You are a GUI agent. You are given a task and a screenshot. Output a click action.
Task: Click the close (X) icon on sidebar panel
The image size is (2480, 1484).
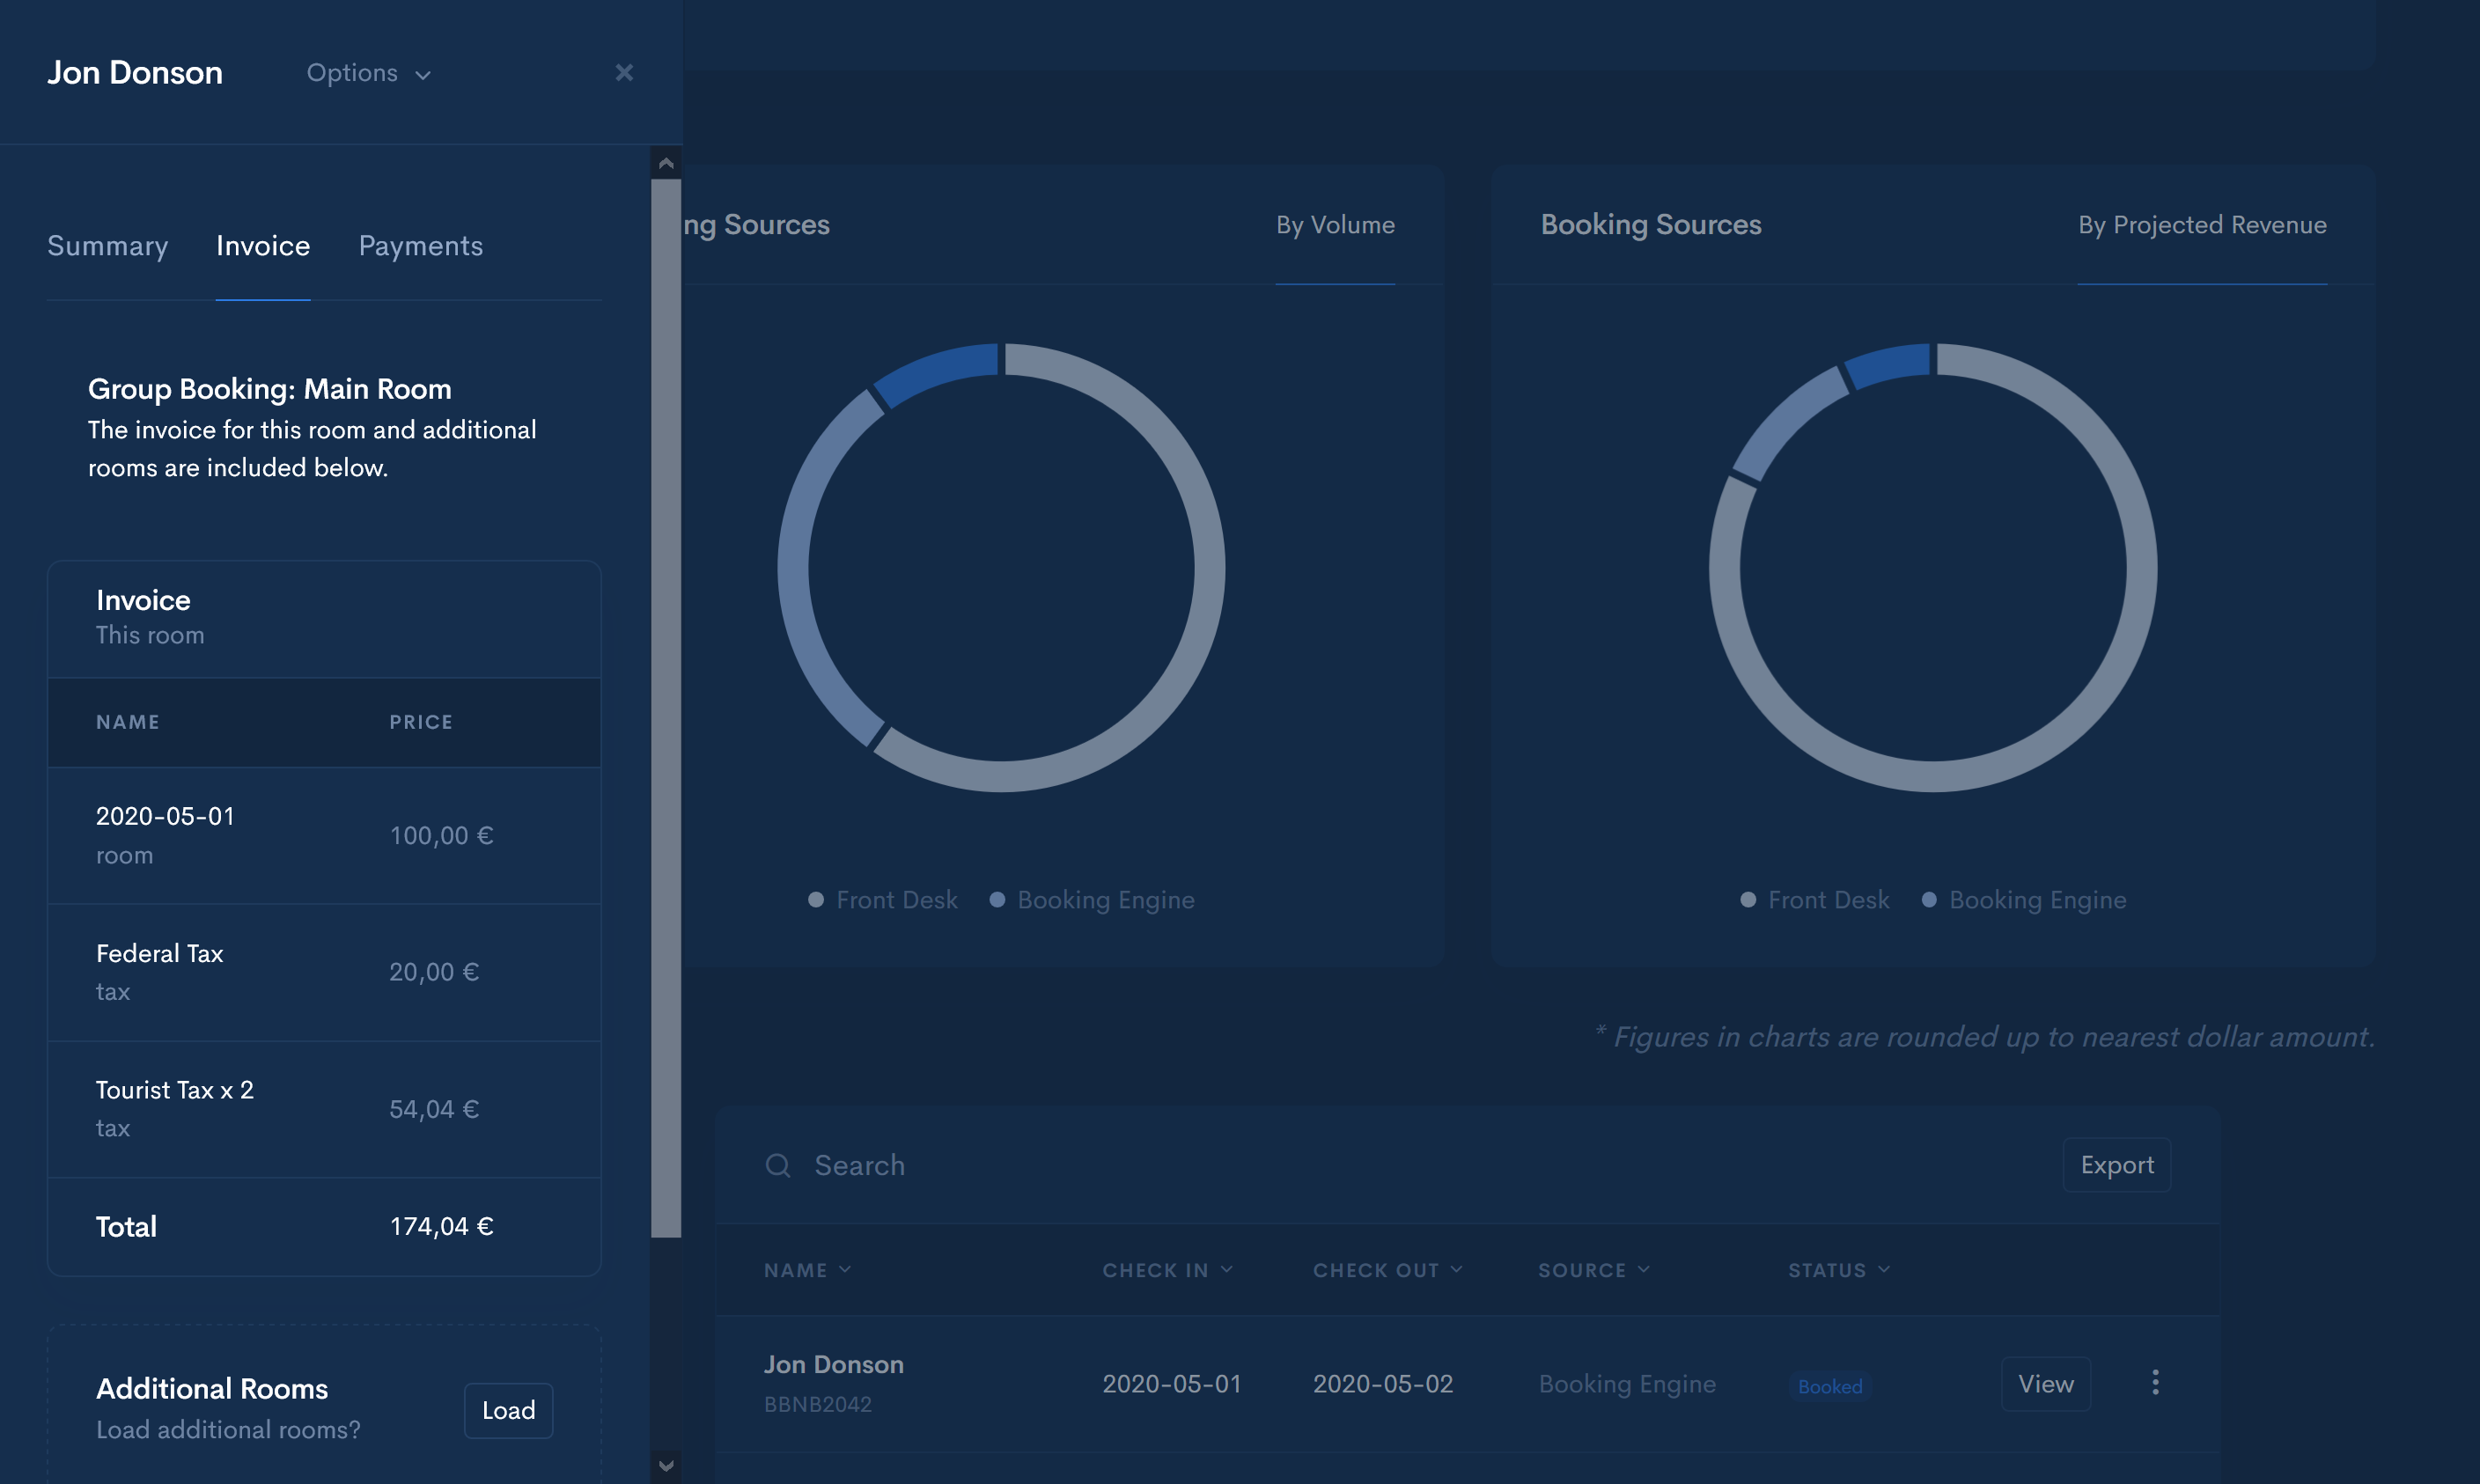coord(623,72)
